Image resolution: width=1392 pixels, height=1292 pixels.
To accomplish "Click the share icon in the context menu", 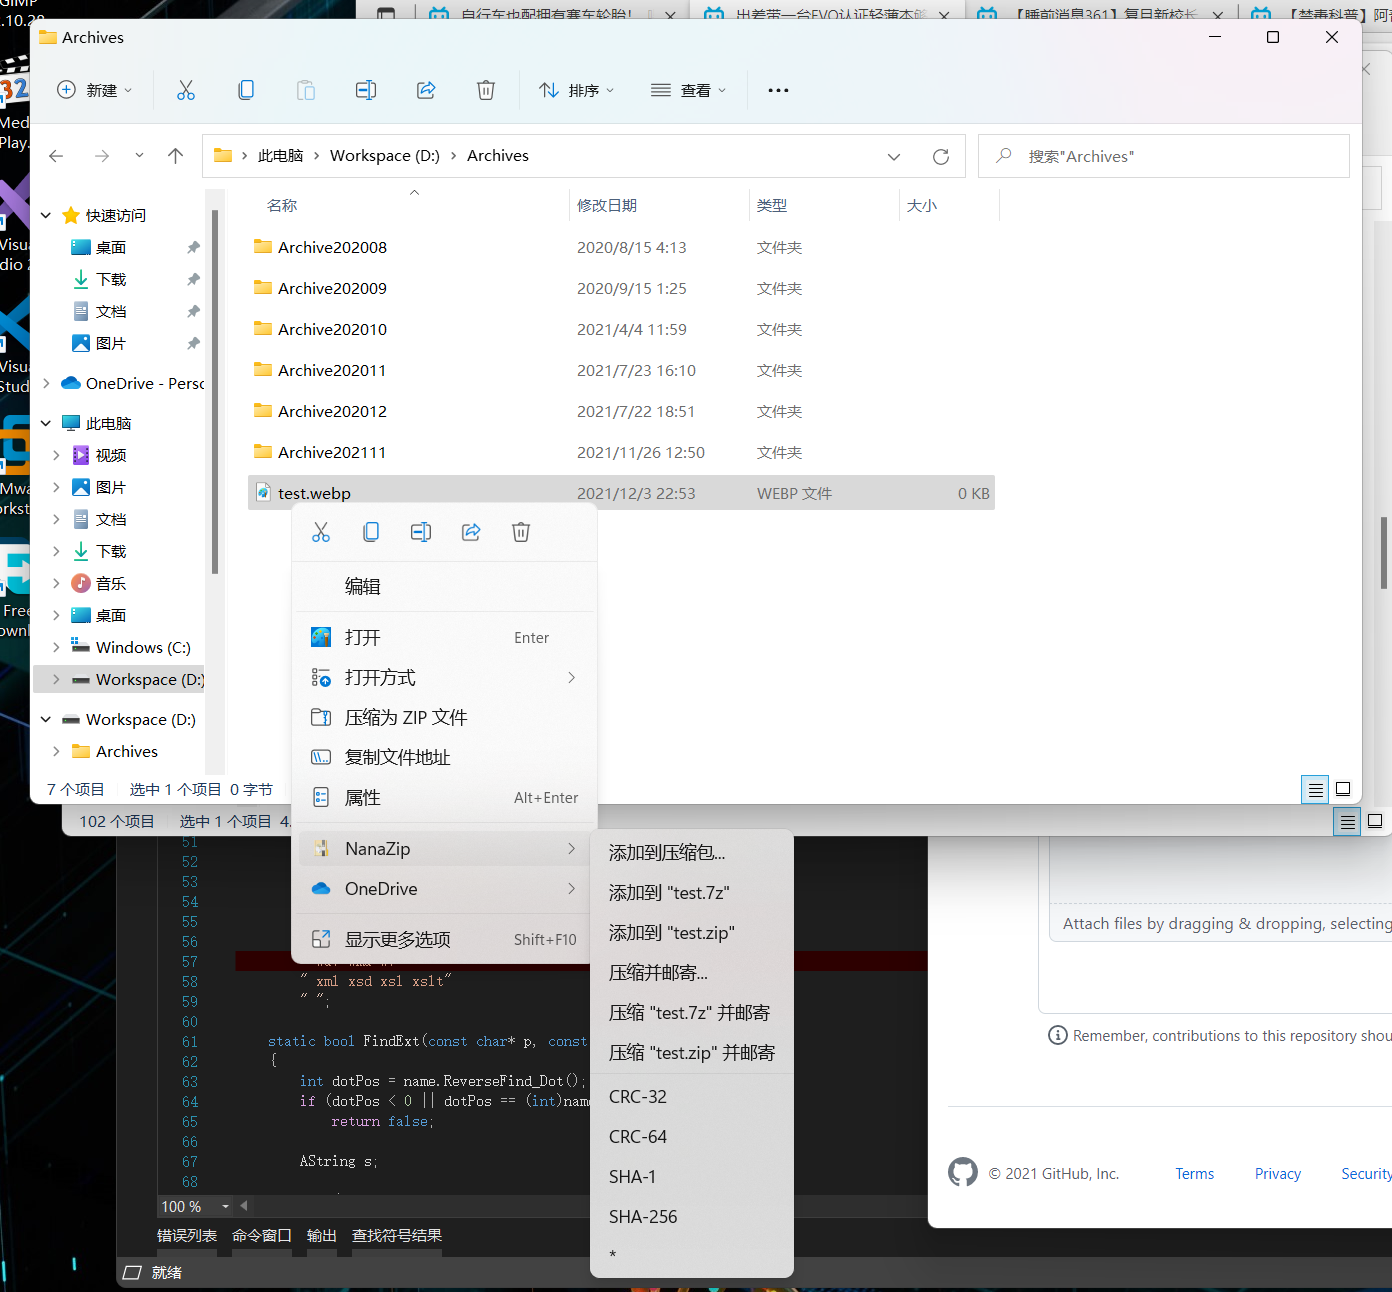I will coord(471,531).
